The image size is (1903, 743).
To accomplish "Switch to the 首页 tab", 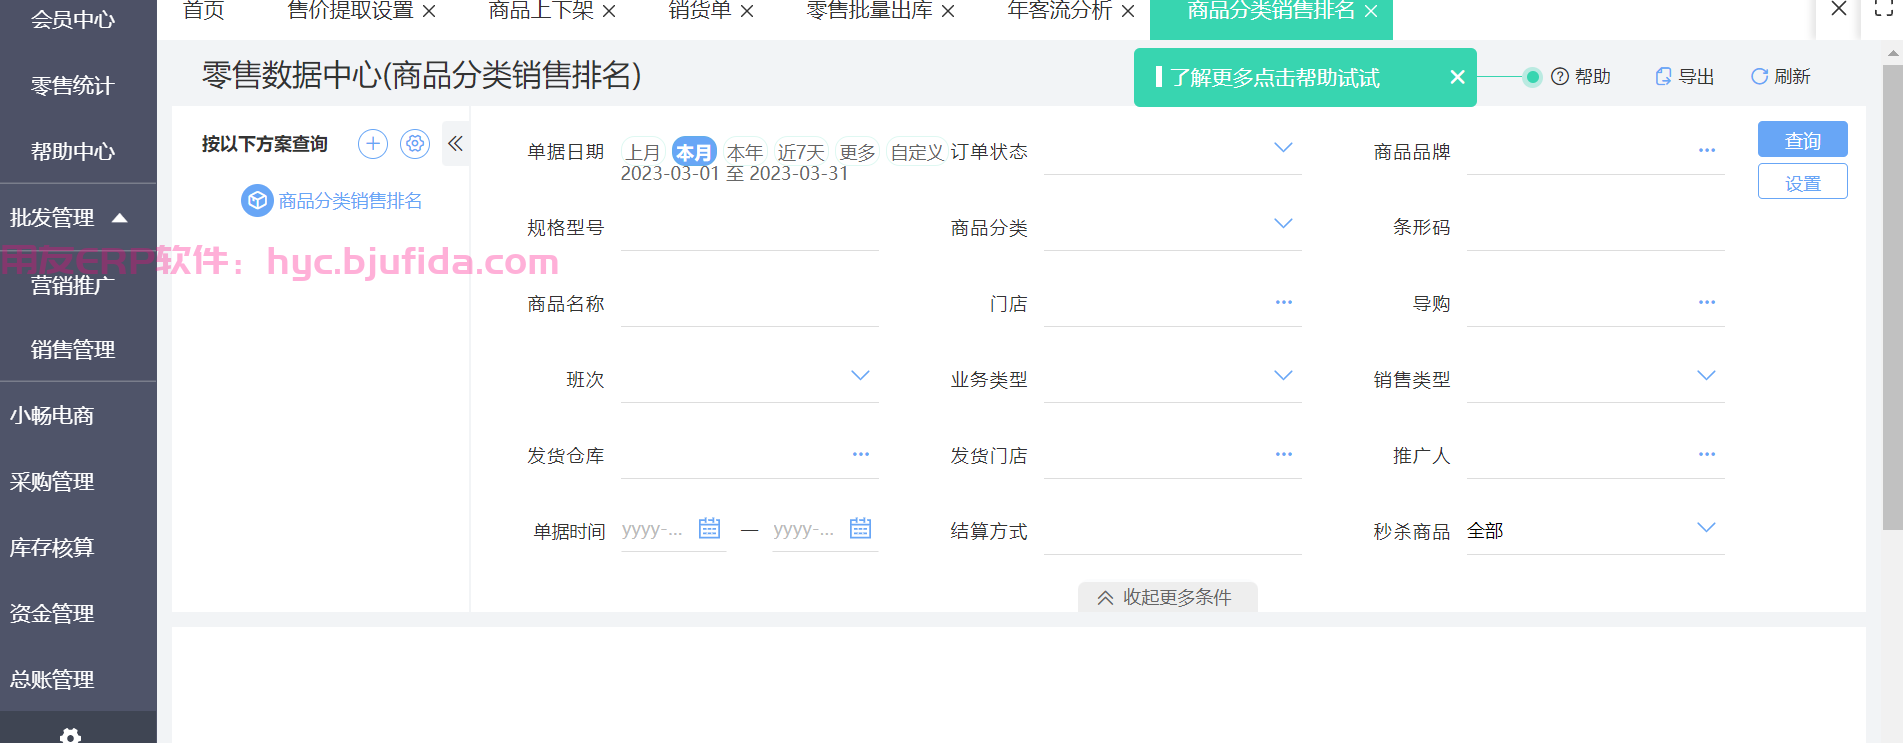I will click(x=204, y=11).
